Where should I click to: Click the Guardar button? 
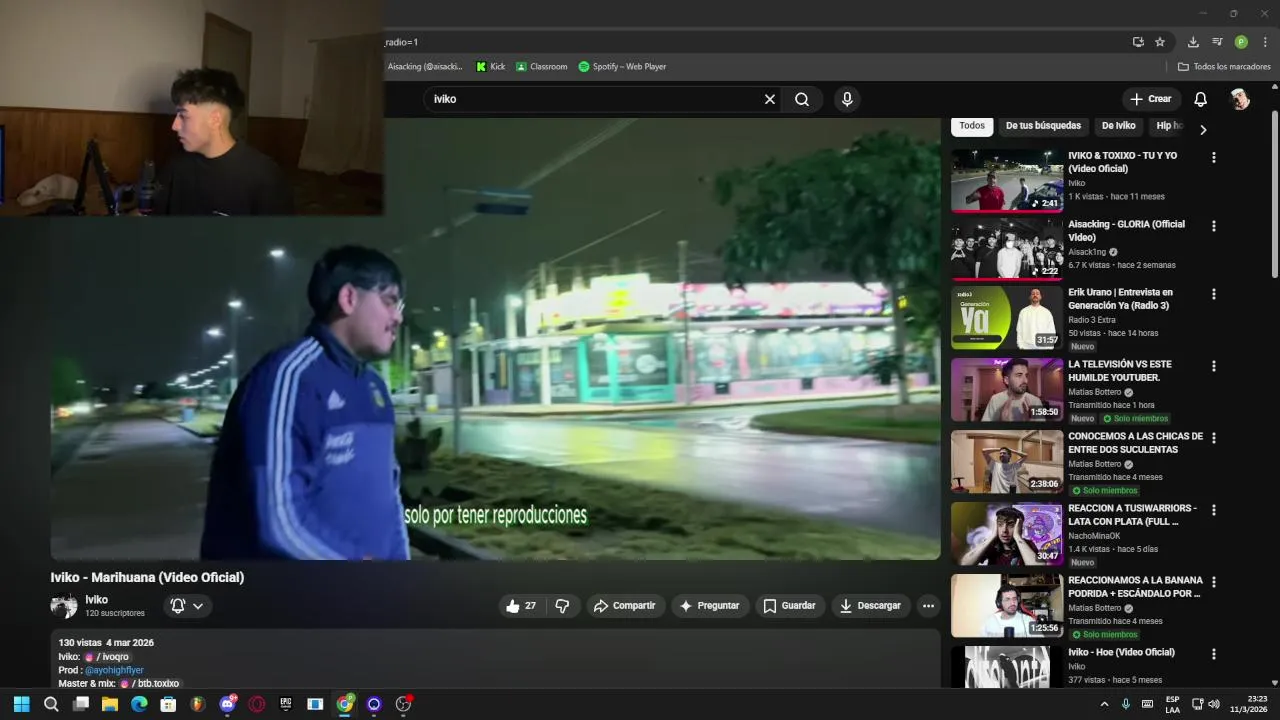(789, 606)
